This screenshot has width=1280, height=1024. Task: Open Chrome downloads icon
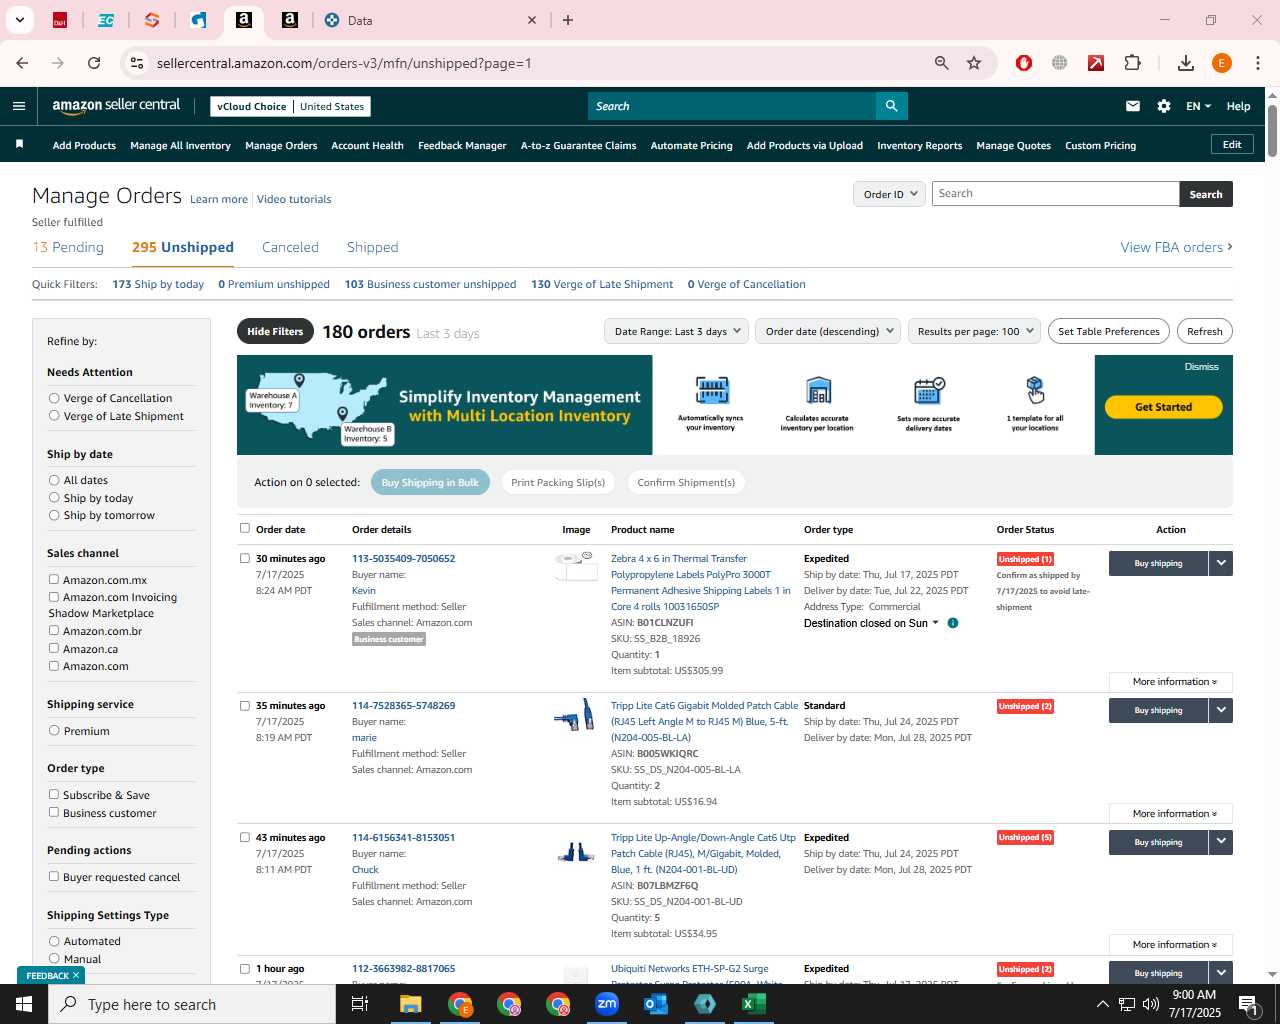[1186, 63]
